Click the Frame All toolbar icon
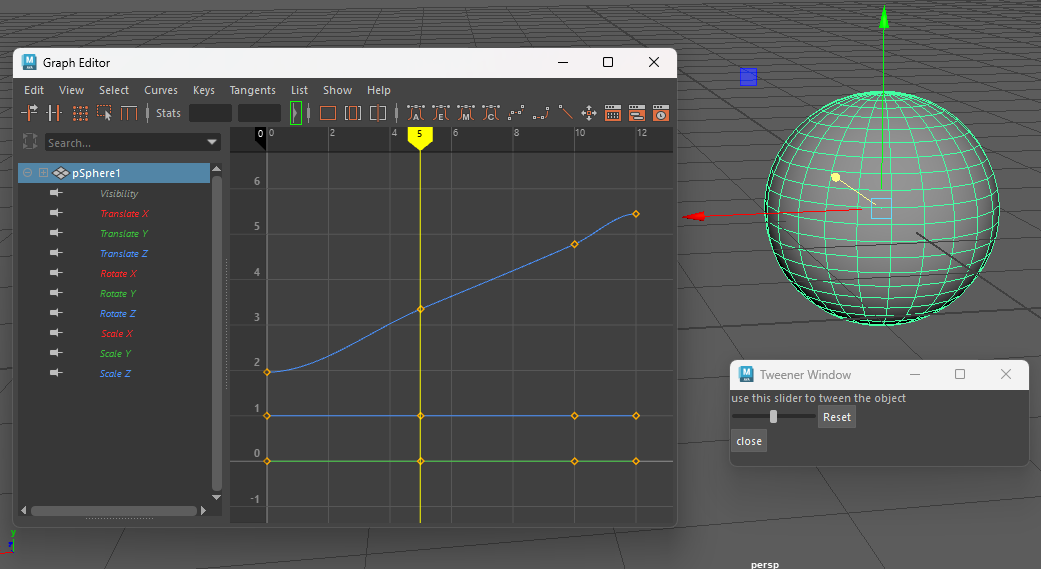 pyautogui.click(x=328, y=113)
